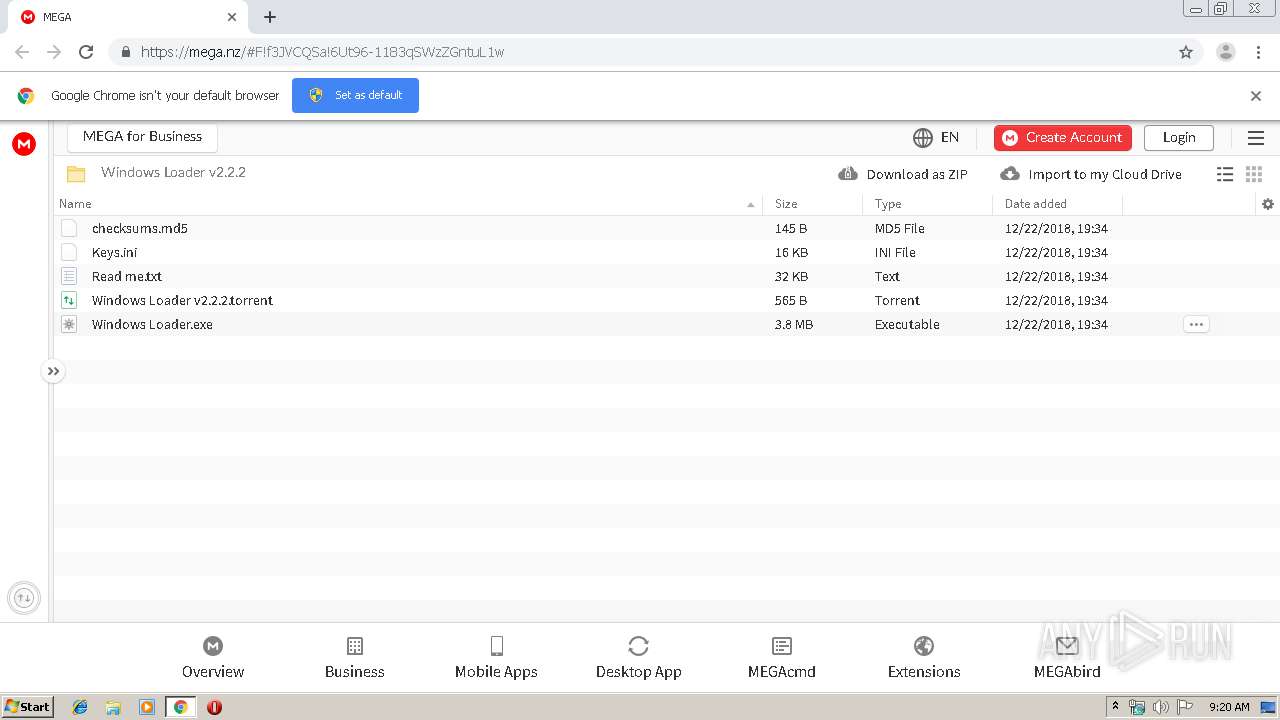Click the address bar URL

tap(322, 52)
